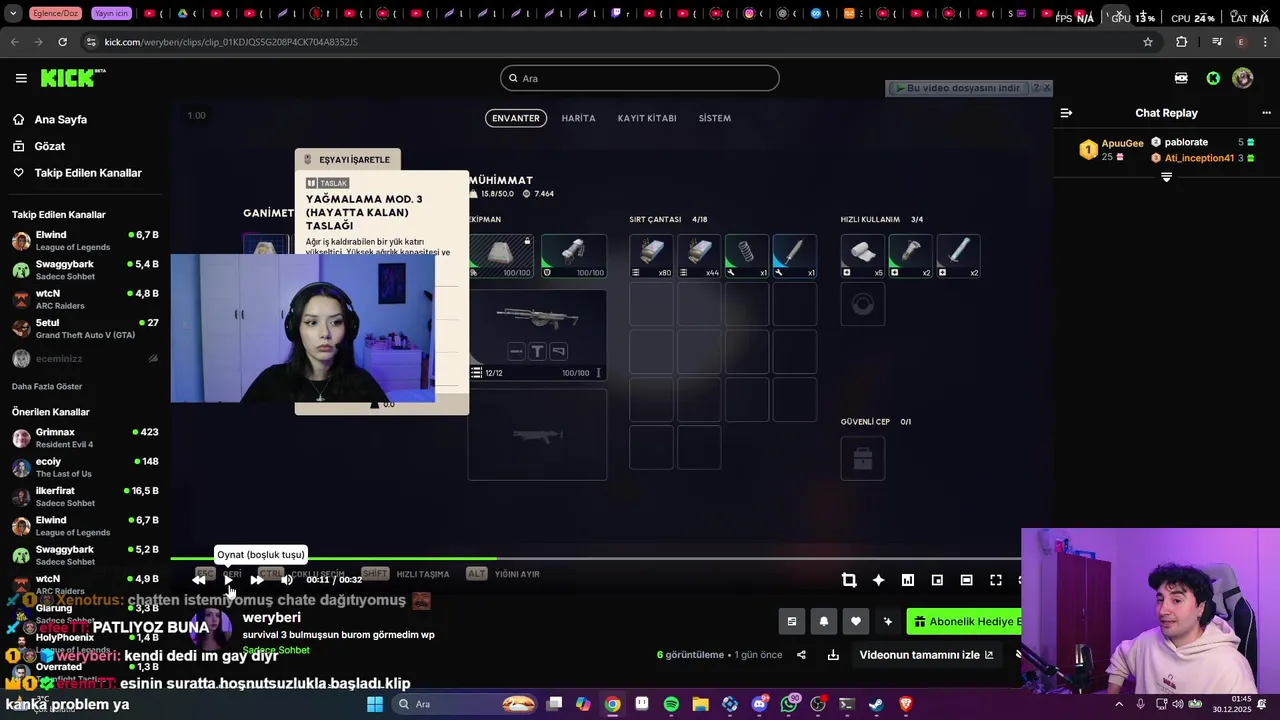The image size is (1280, 720).
Task: Open Steam from the taskbar
Action: coord(876,704)
